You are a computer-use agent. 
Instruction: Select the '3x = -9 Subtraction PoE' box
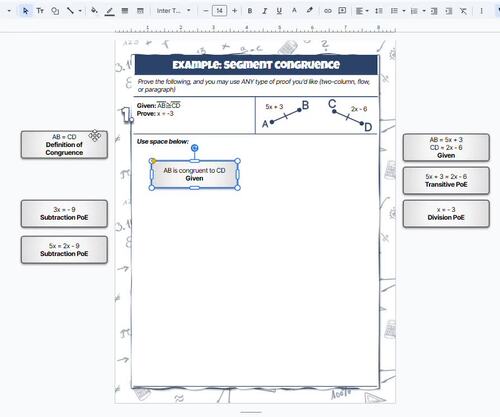pyautogui.click(x=64, y=214)
